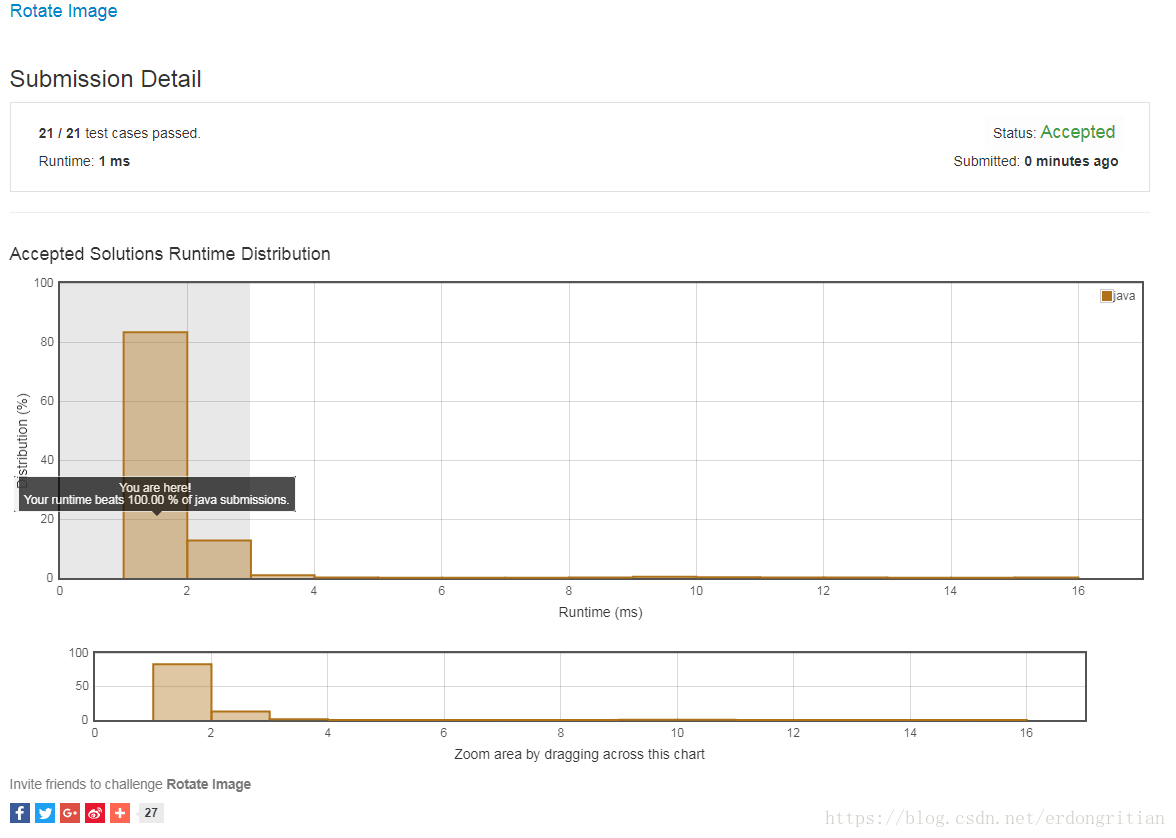Click "Invite friends to challenge Rotate Image" text

[x=130, y=784]
